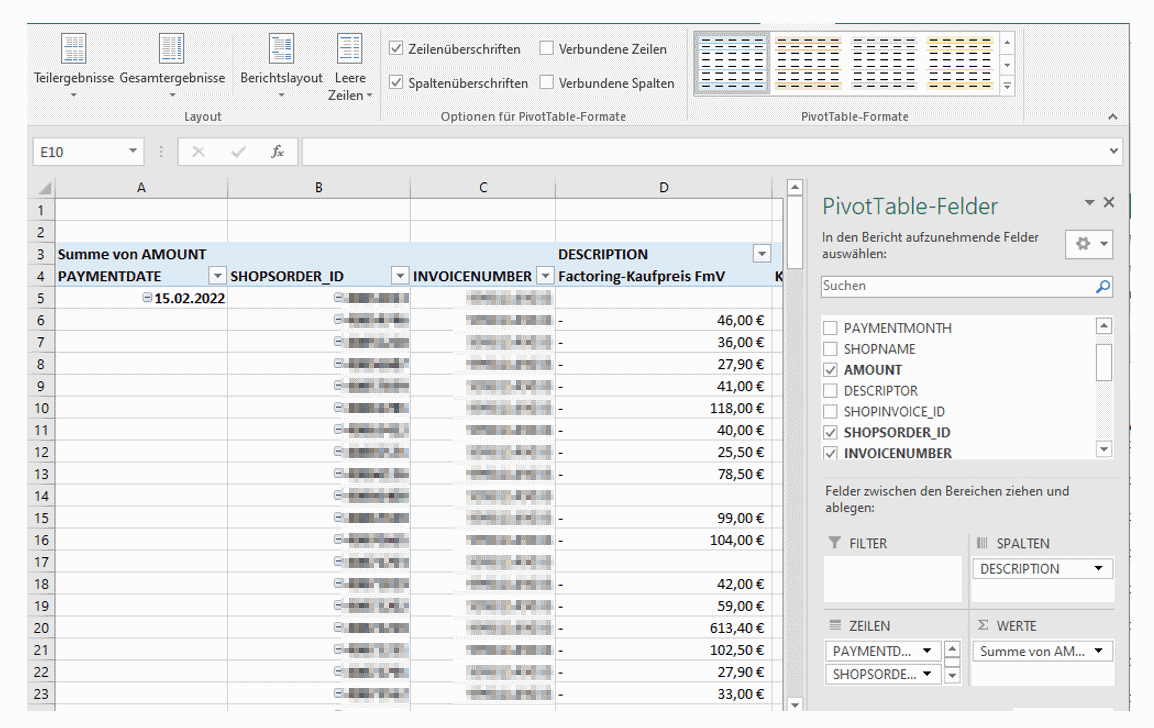Uncheck the Zeilenüberschriften checkbox
This screenshot has height=728, width=1154.
(x=395, y=48)
